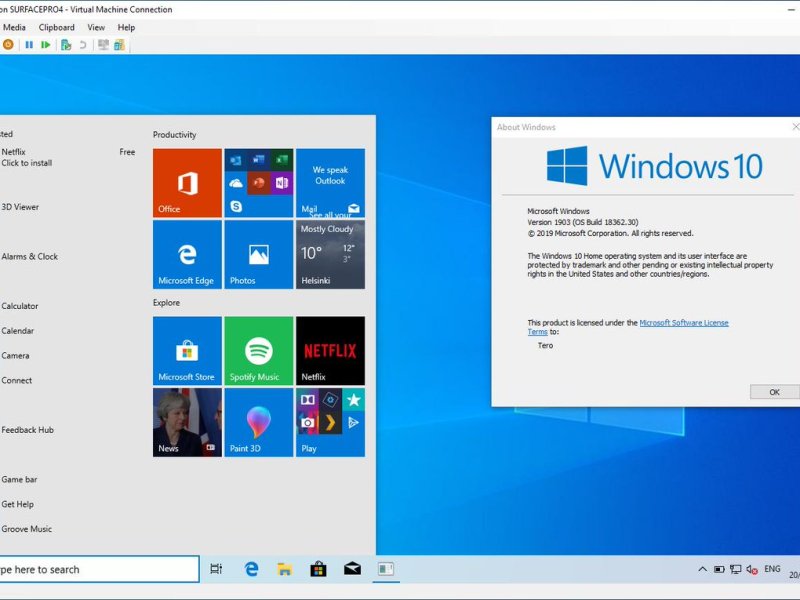
Task: Click the network tray icon
Action: [x=735, y=569]
